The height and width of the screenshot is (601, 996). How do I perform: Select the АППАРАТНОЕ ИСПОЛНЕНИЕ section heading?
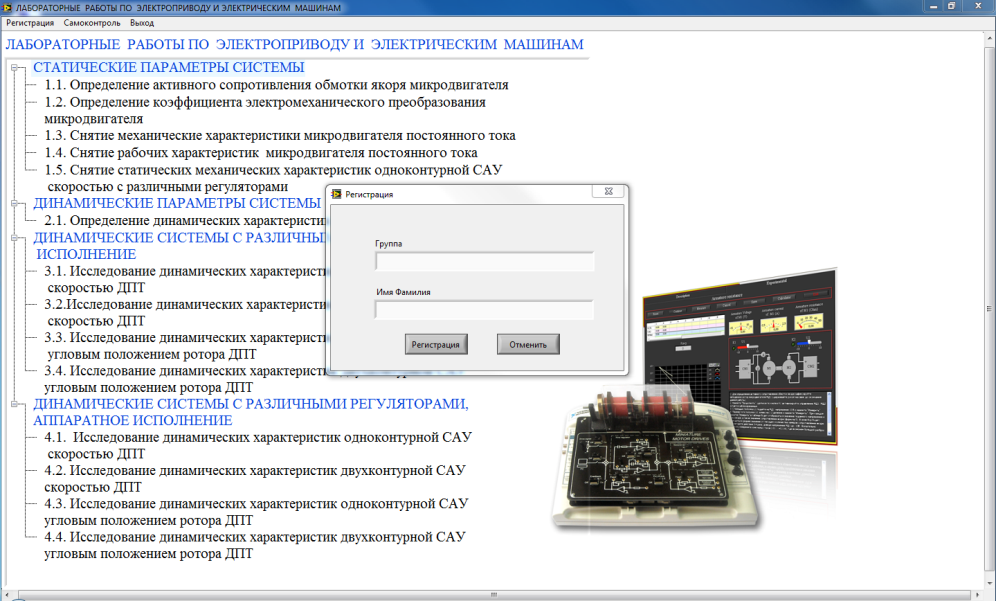(x=251, y=412)
